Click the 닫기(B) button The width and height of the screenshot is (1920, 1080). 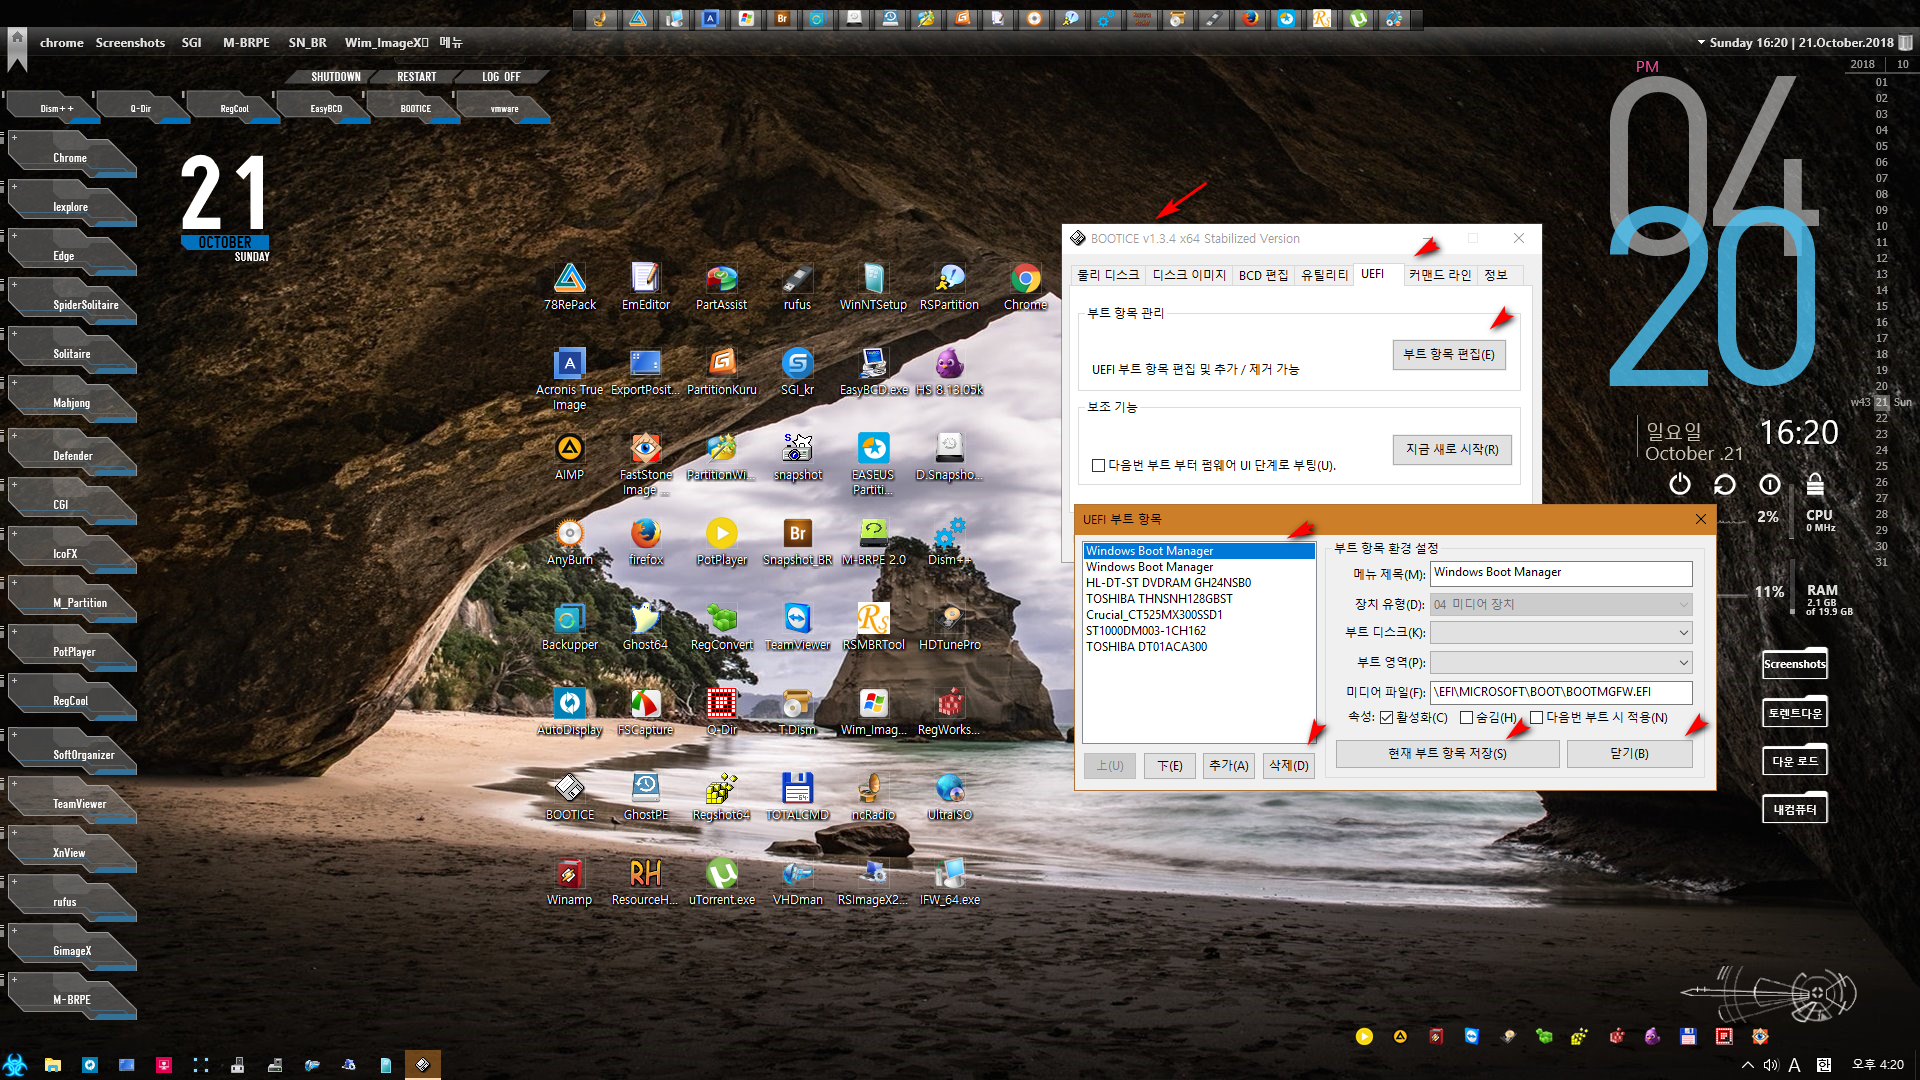click(x=1629, y=753)
